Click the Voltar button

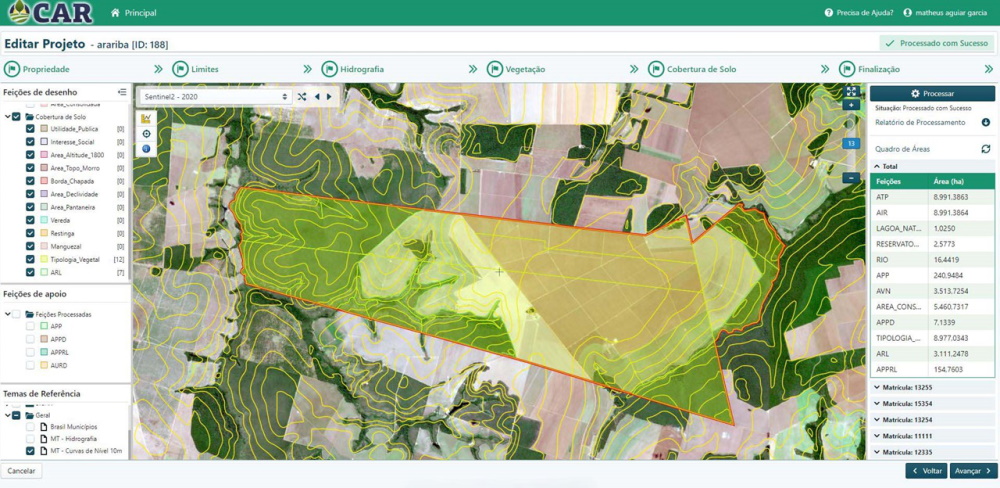(x=926, y=471)
